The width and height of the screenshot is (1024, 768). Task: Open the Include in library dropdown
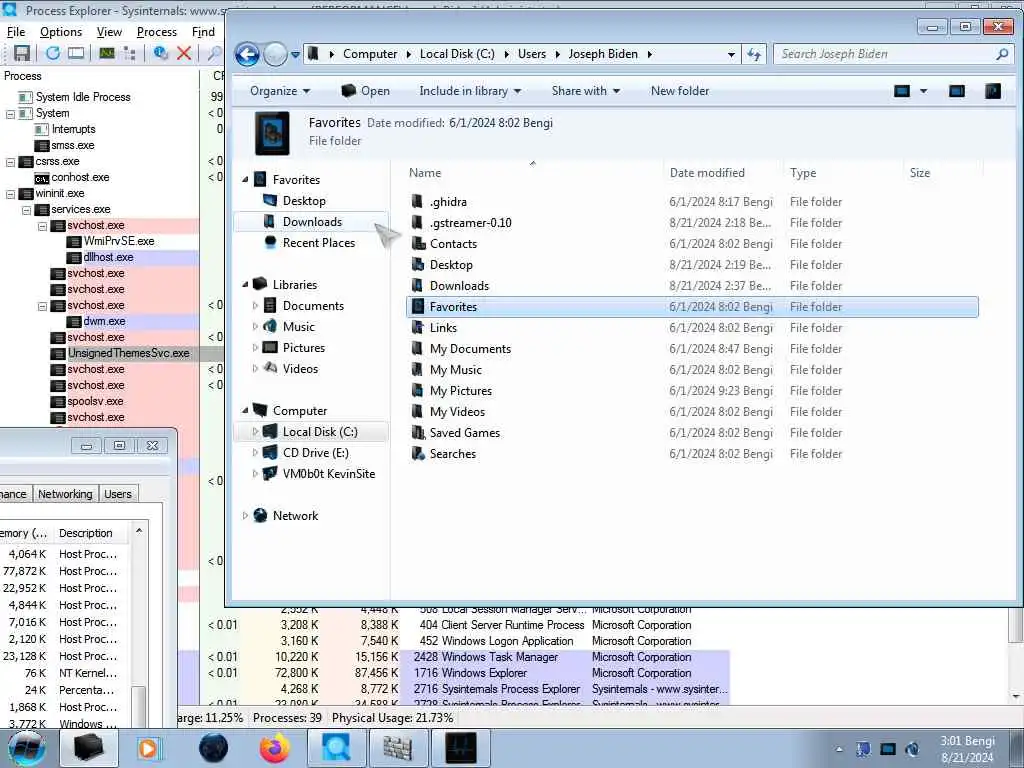[x=470, y=91]
